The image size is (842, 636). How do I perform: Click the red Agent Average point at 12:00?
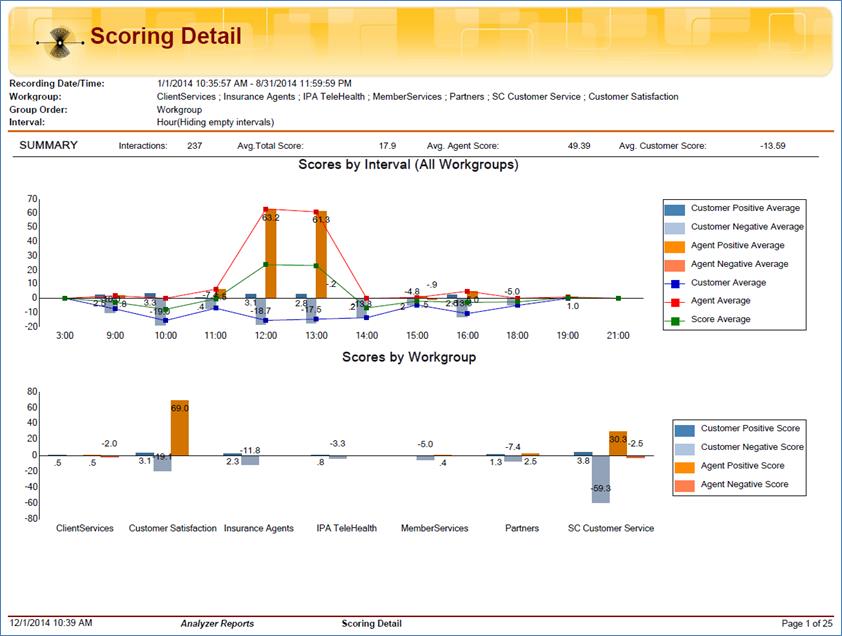tap(266, 209)
